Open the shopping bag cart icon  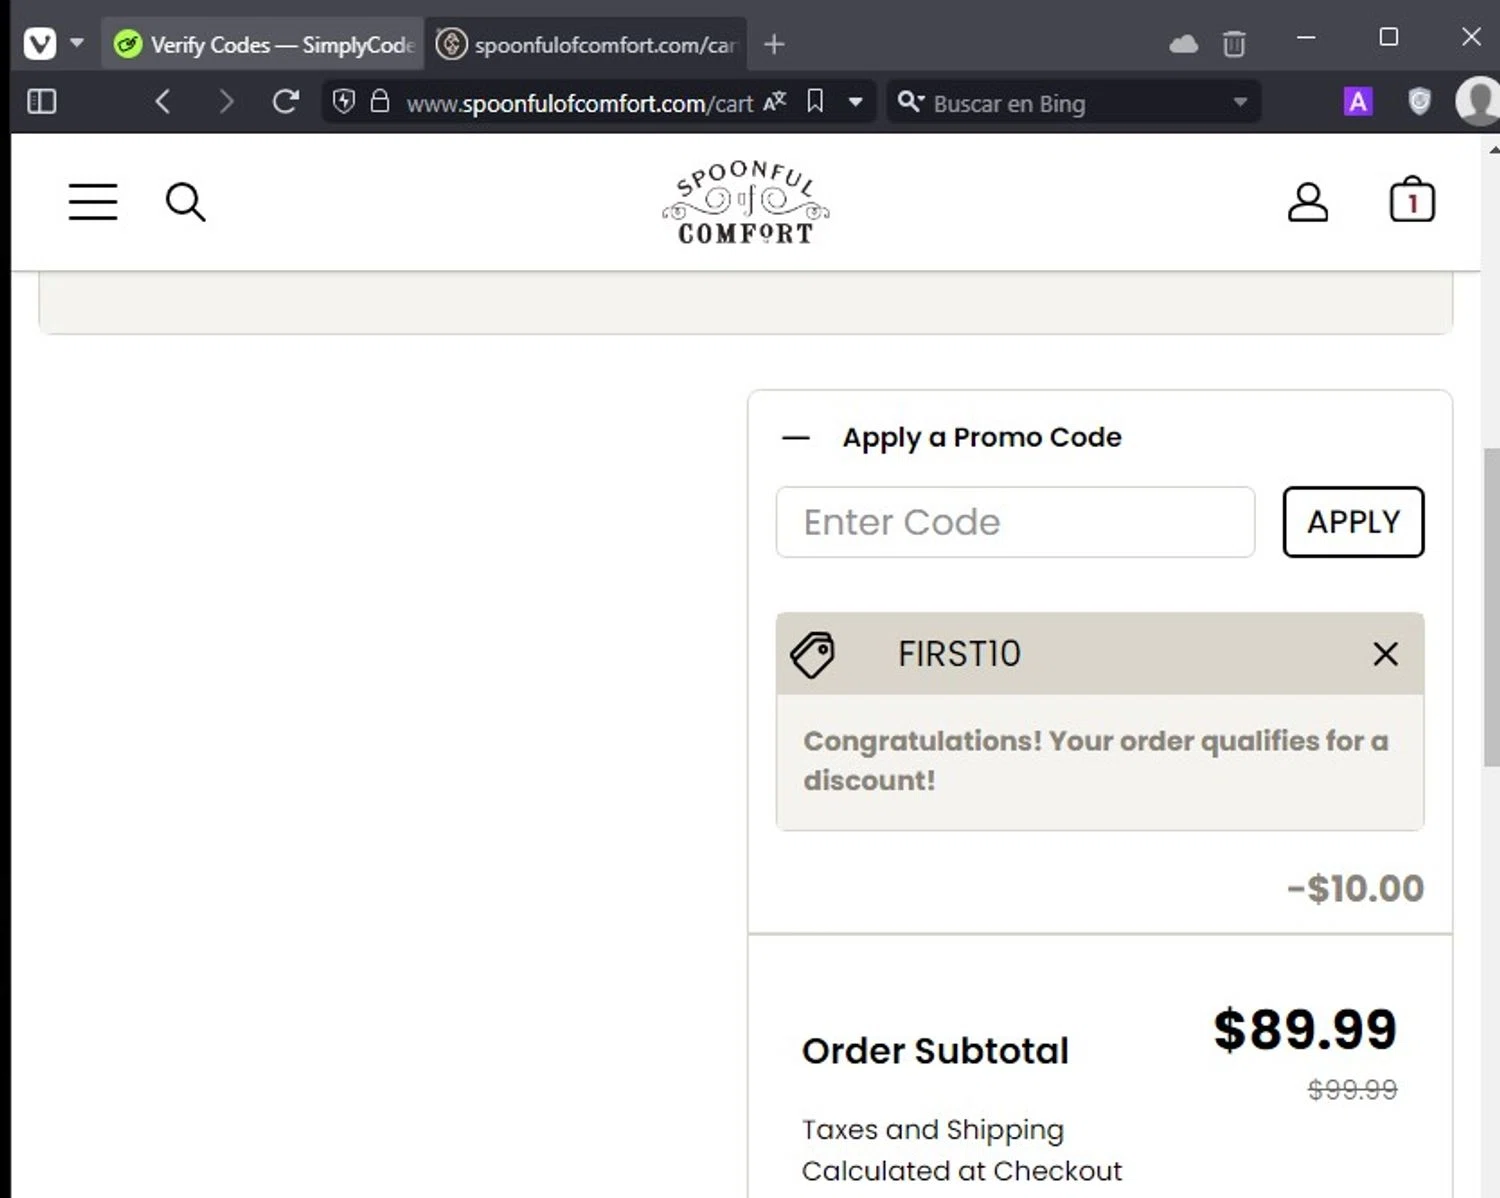pyautogui.click(x=1411, y=199)
